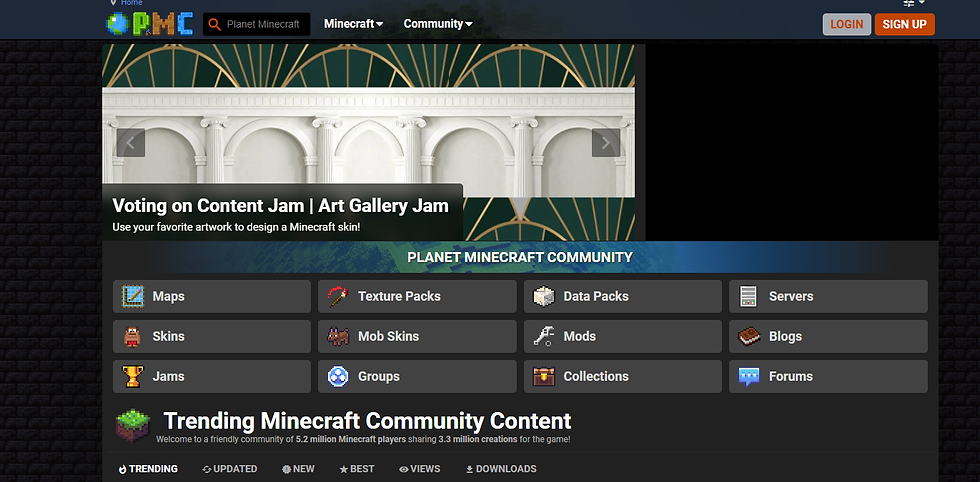Click the Planet Minecraft Community banner

520,257
